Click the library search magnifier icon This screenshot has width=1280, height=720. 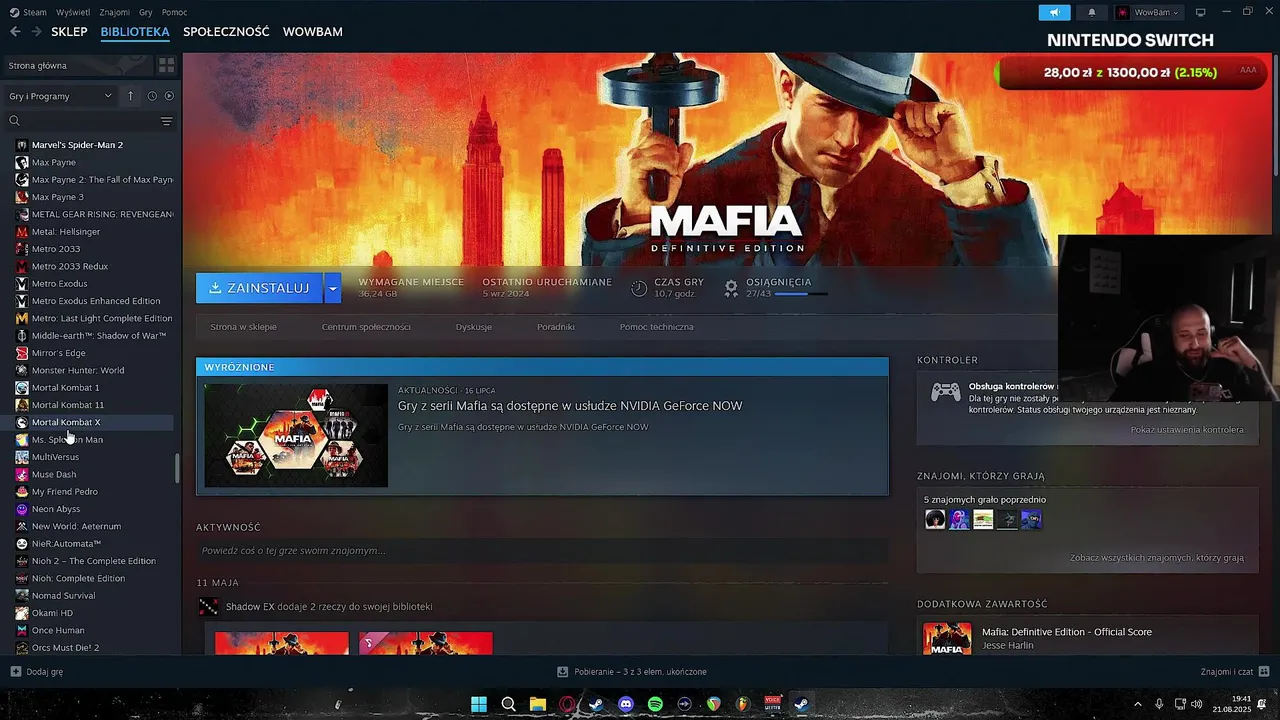point(15,121)
